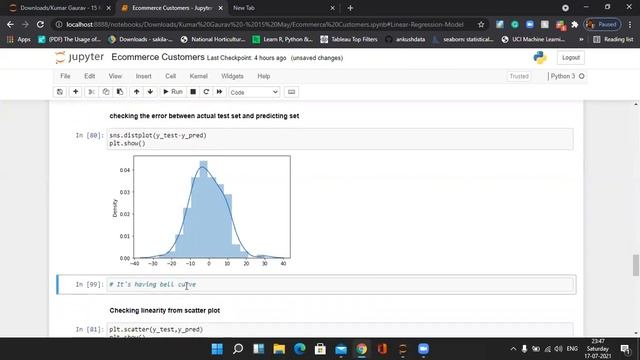Click the localhost address bar
This screenshot has width=640, height=360.
pos(265,24)
